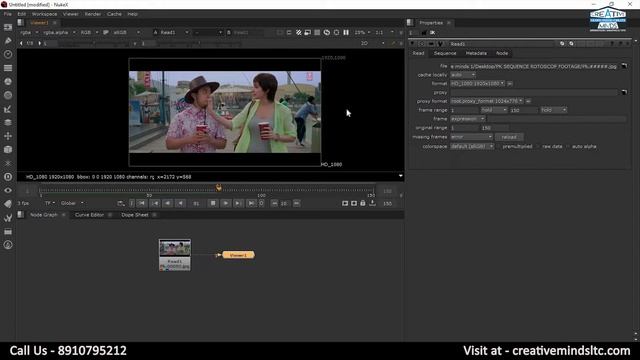Switch to the Node tab in Read1 properties
Viewport: 640px width, 360px height.
(x=502, y=53)
